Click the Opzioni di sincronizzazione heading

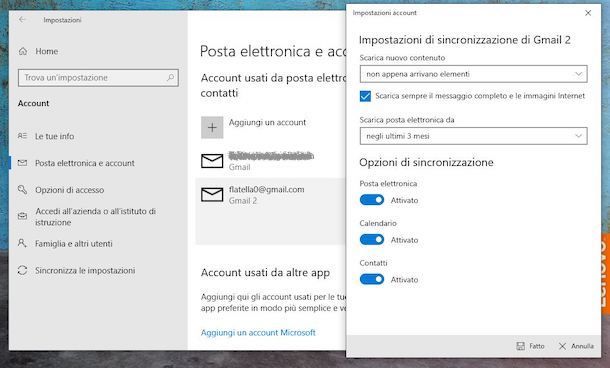426,162
